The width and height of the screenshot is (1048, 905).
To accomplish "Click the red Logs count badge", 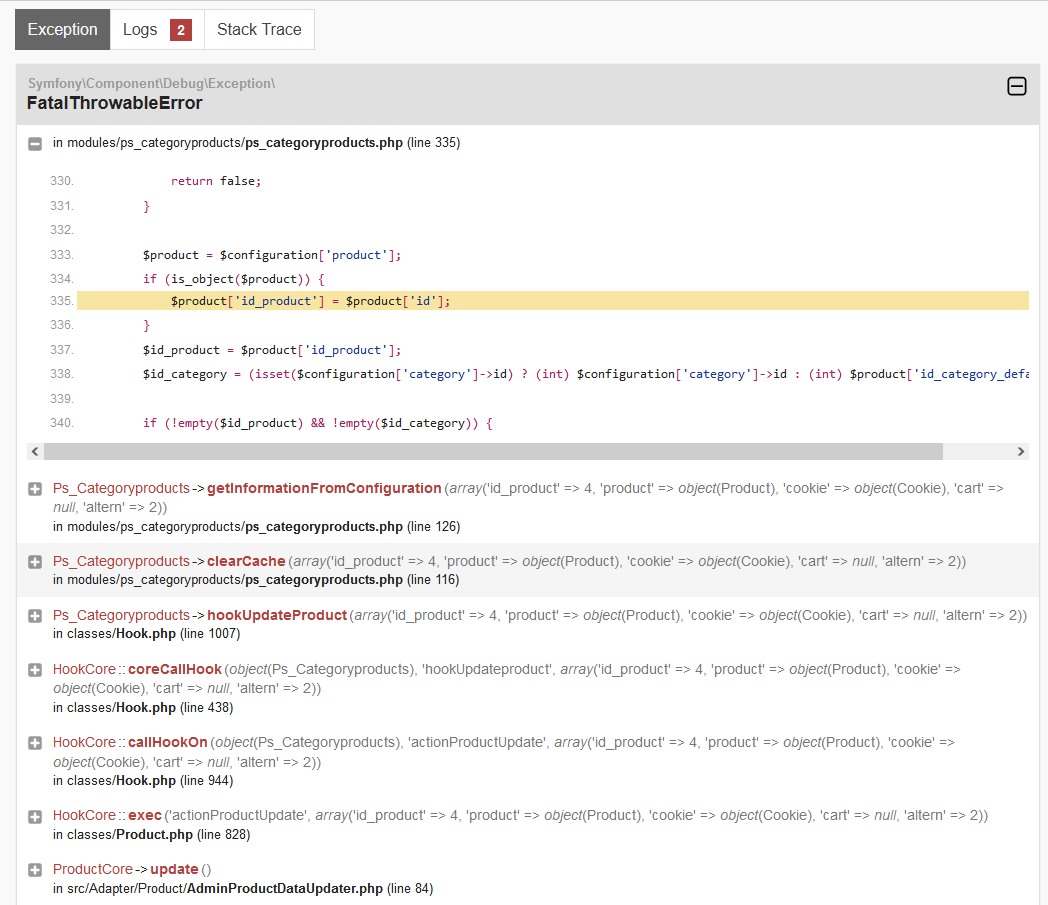I will tap(180, 30).
